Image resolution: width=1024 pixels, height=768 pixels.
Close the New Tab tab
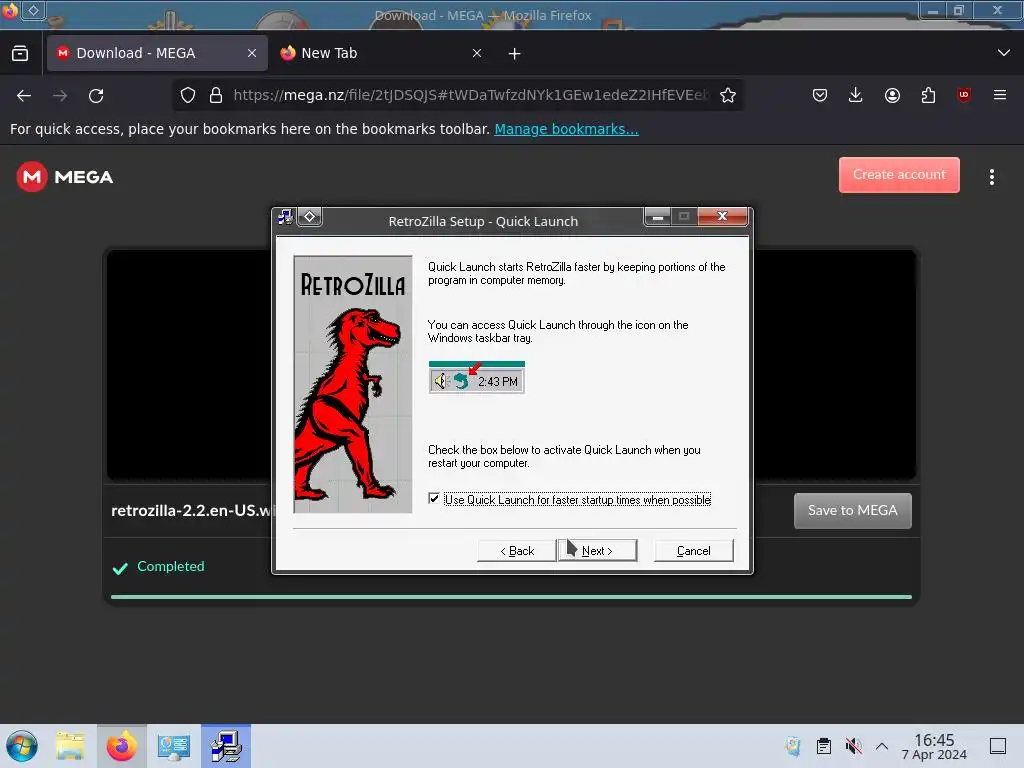click(x=477, y=53)
